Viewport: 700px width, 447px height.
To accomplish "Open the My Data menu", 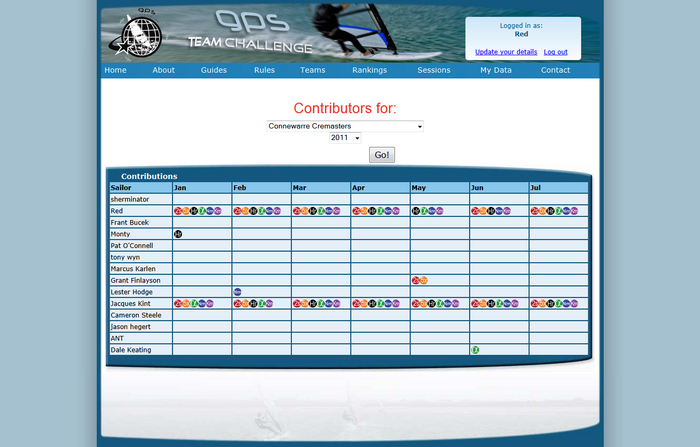I will point(495,70).
